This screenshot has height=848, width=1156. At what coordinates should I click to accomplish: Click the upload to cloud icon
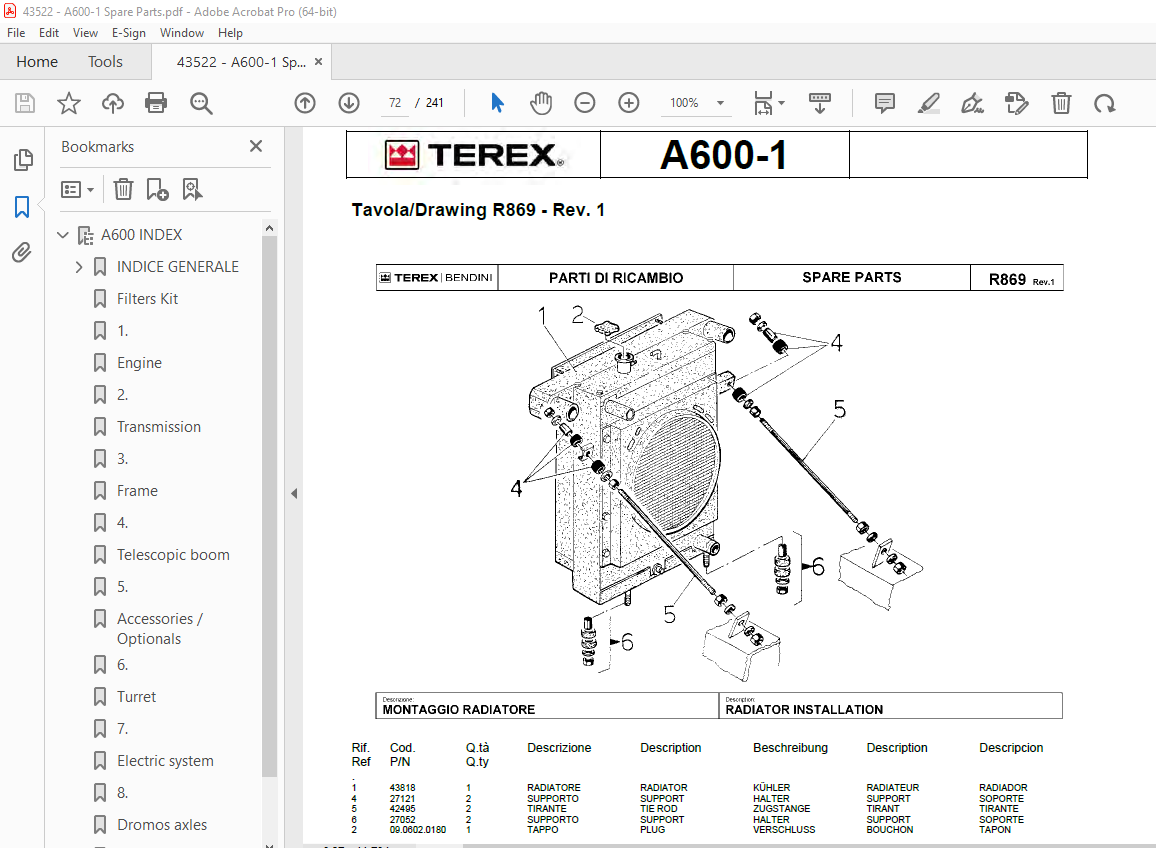click(113, 103)
